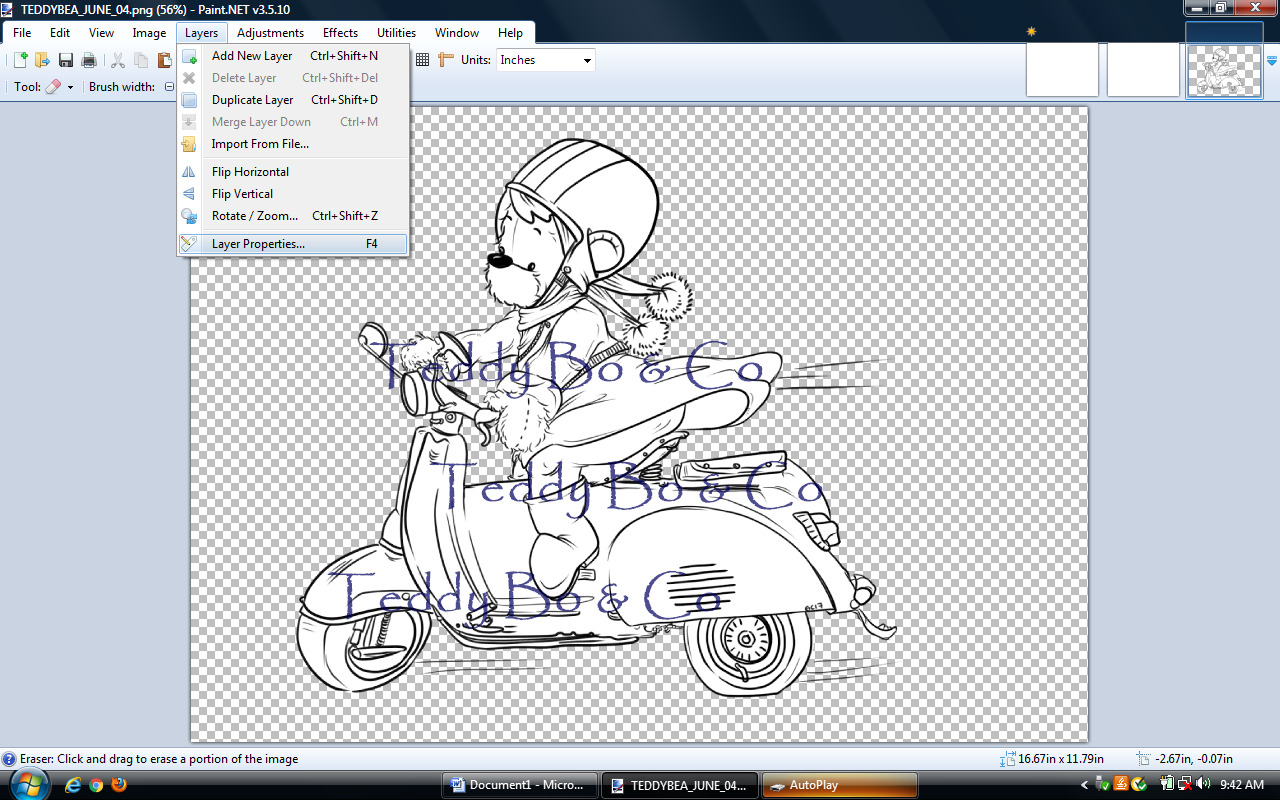Toggle the pixel grid icon

point(422,60)
